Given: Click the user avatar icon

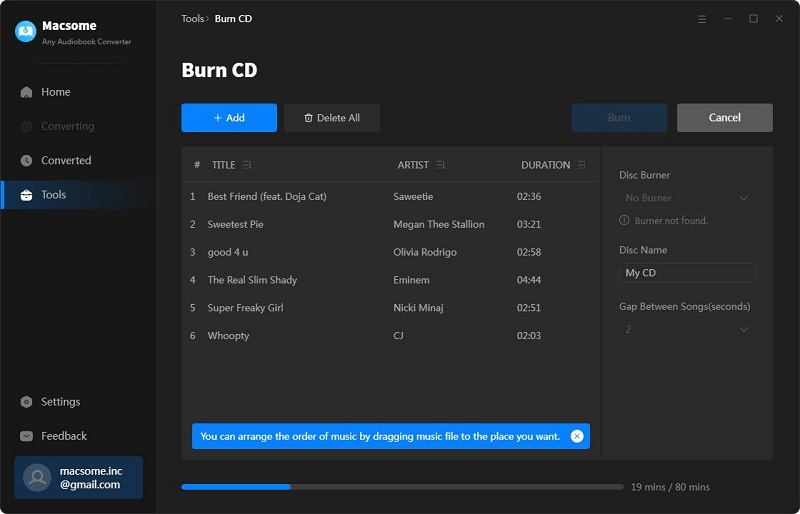Looking at the screenshot, I should click(37, 478).
